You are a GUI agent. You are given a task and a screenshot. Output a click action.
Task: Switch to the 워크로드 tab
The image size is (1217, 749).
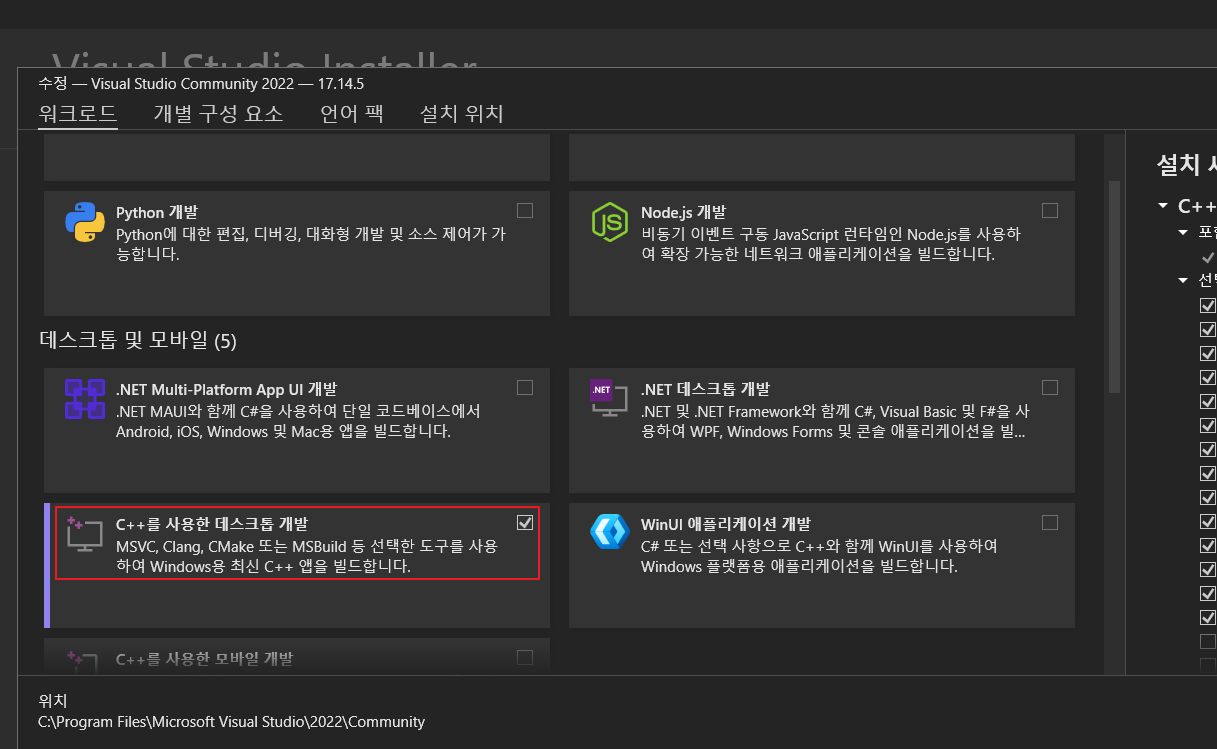78,114
